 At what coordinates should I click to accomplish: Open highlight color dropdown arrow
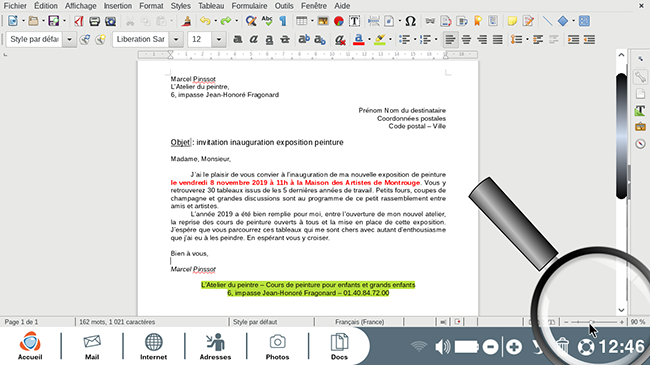pyautogui.click(x=390, y=39)
